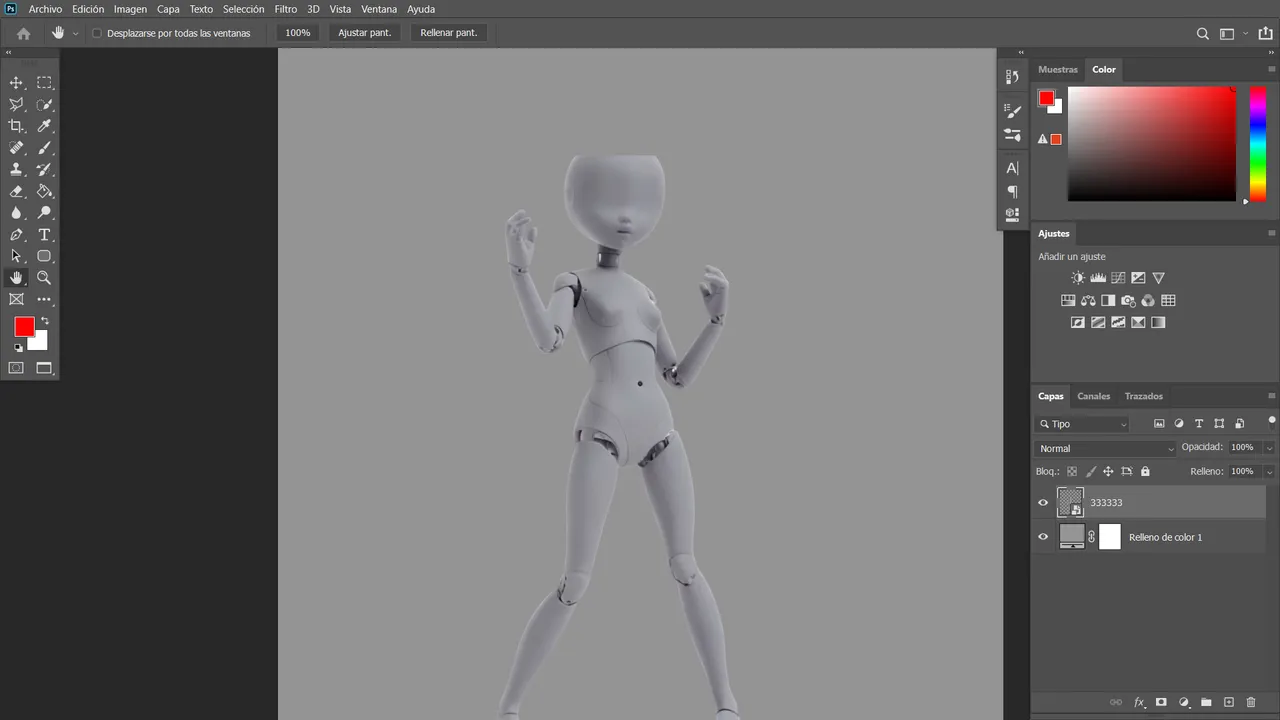
Task: Select the Zoom magnifier tool
Action: point(44,278)
